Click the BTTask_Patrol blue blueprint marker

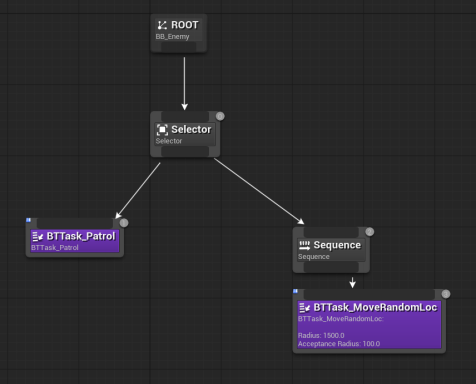click(x=28, y=220)
